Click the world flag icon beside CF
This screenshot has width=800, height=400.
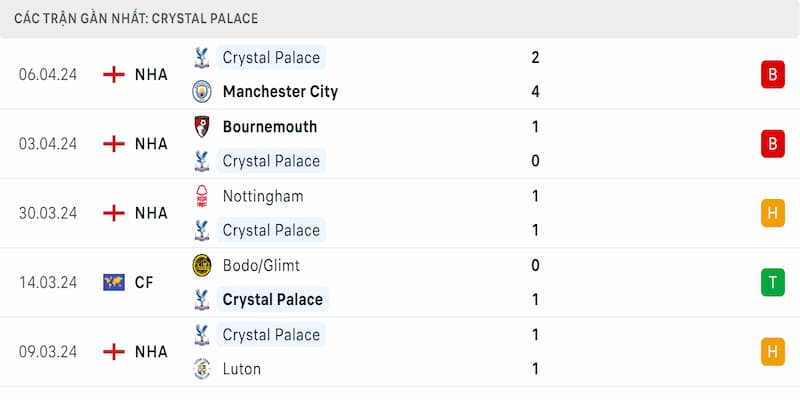114,282
